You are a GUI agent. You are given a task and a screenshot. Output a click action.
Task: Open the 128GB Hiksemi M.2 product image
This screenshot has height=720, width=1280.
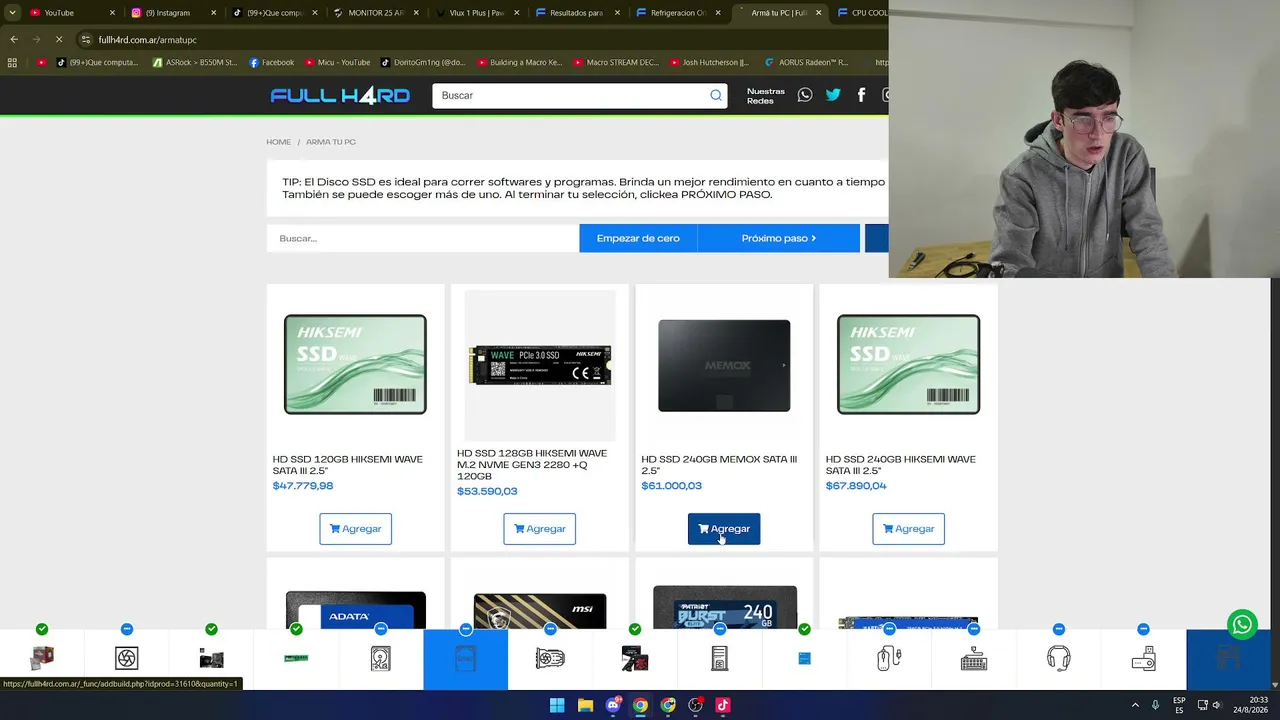pos(540,365)
